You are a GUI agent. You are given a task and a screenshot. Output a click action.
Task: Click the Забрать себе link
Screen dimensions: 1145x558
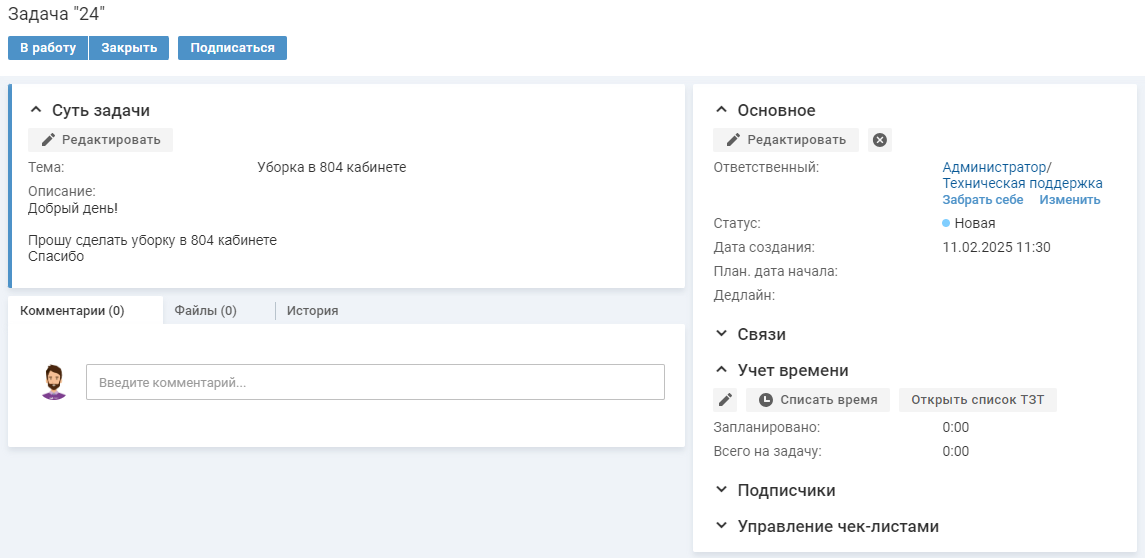click(983, 199)
